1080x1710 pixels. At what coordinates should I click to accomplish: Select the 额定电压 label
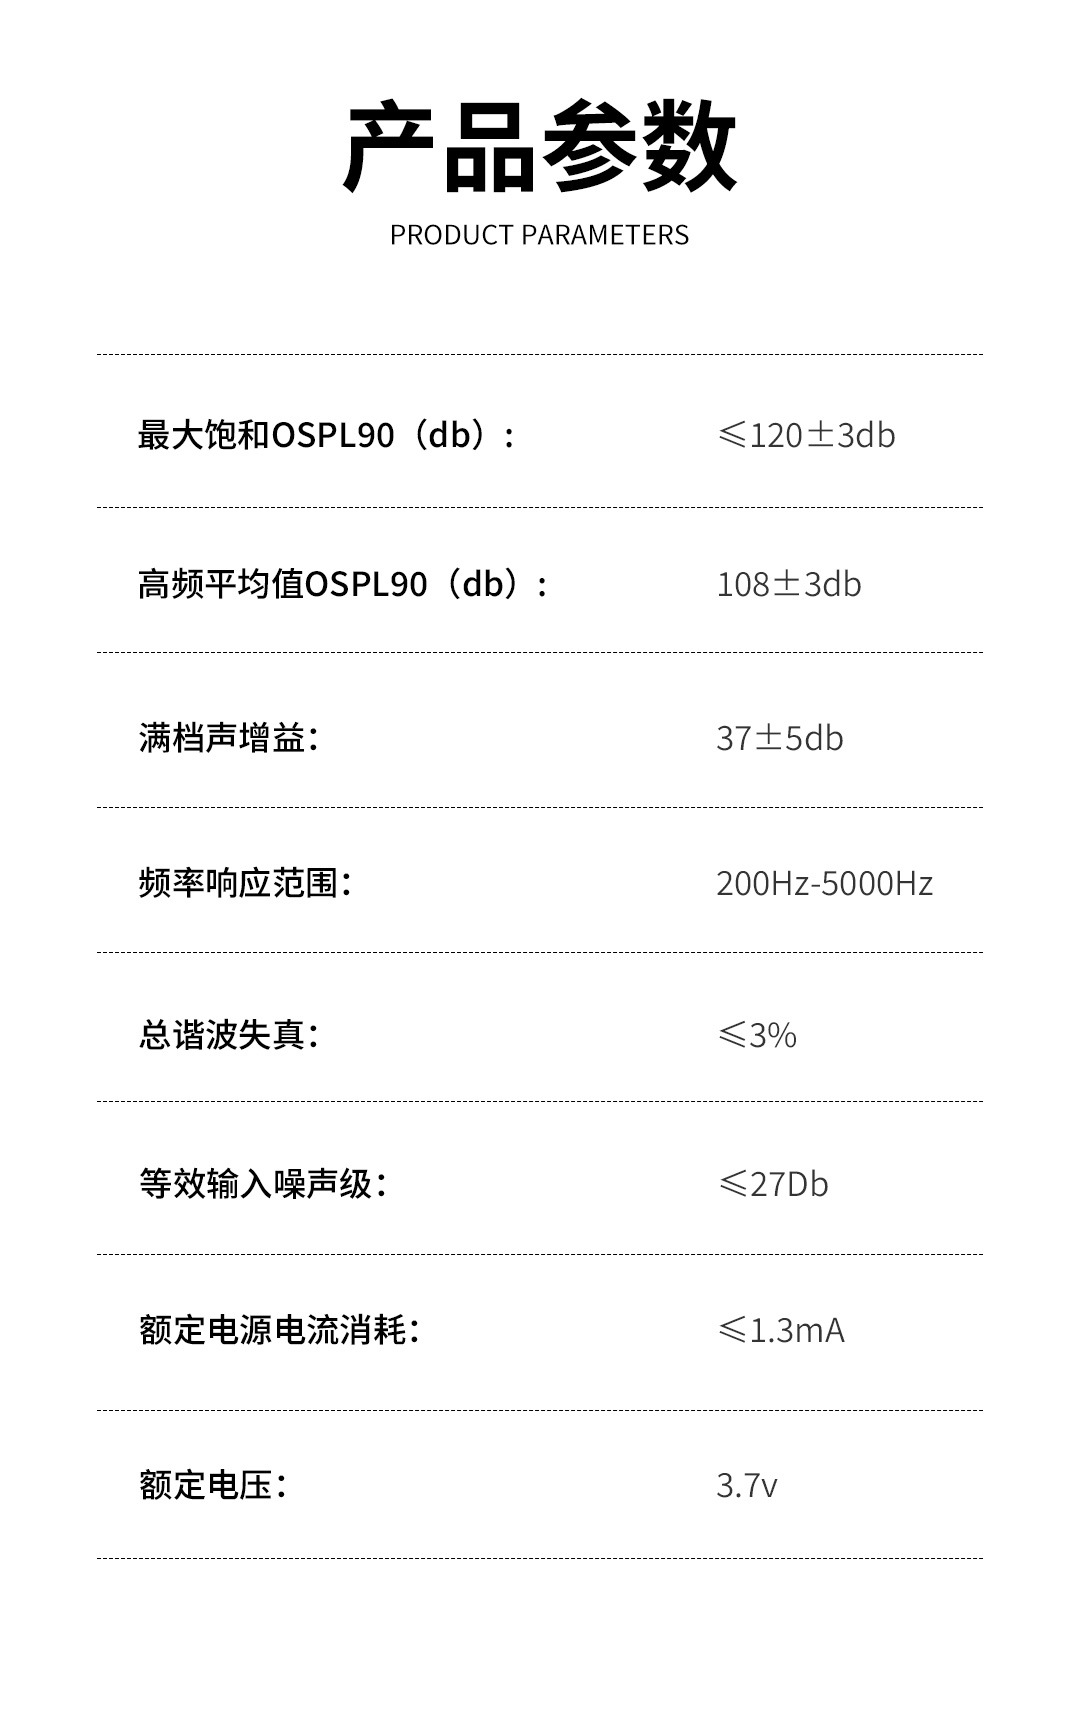point(213,1485)
